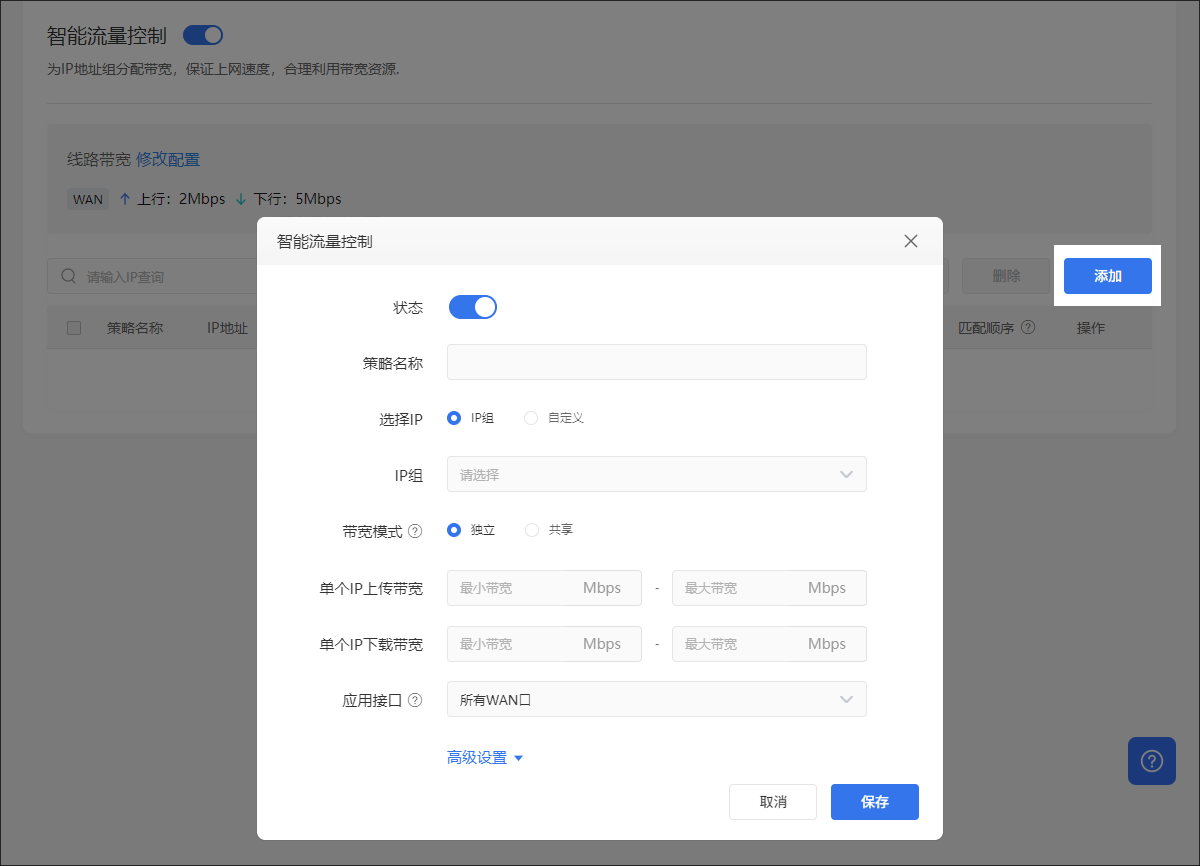Click the 取消 button
Image resolution: width=1200 pixels, height=866 pixels.
click(x=773, y=802)
